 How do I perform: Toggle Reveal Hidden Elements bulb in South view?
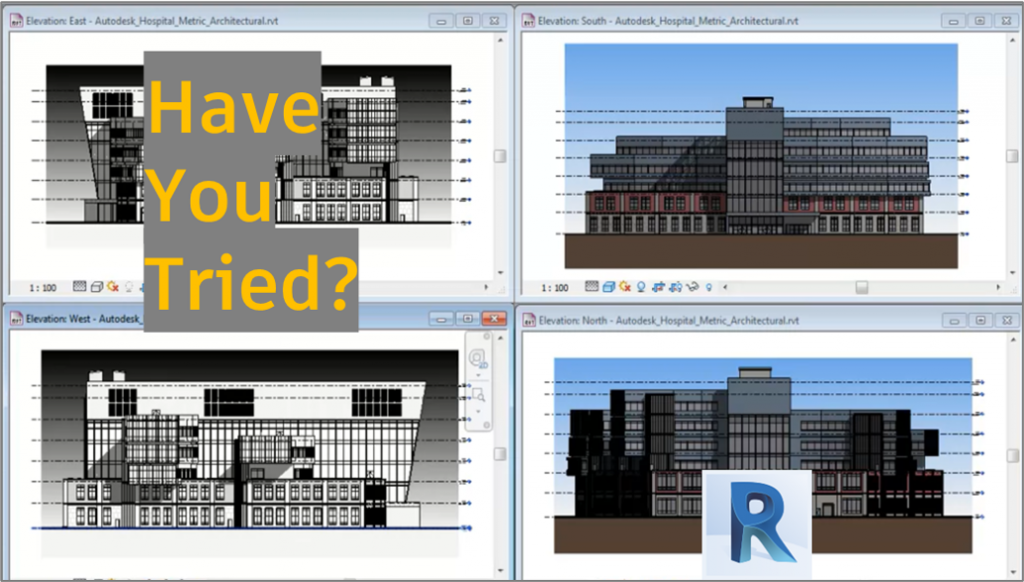click(x=709, y=287)
